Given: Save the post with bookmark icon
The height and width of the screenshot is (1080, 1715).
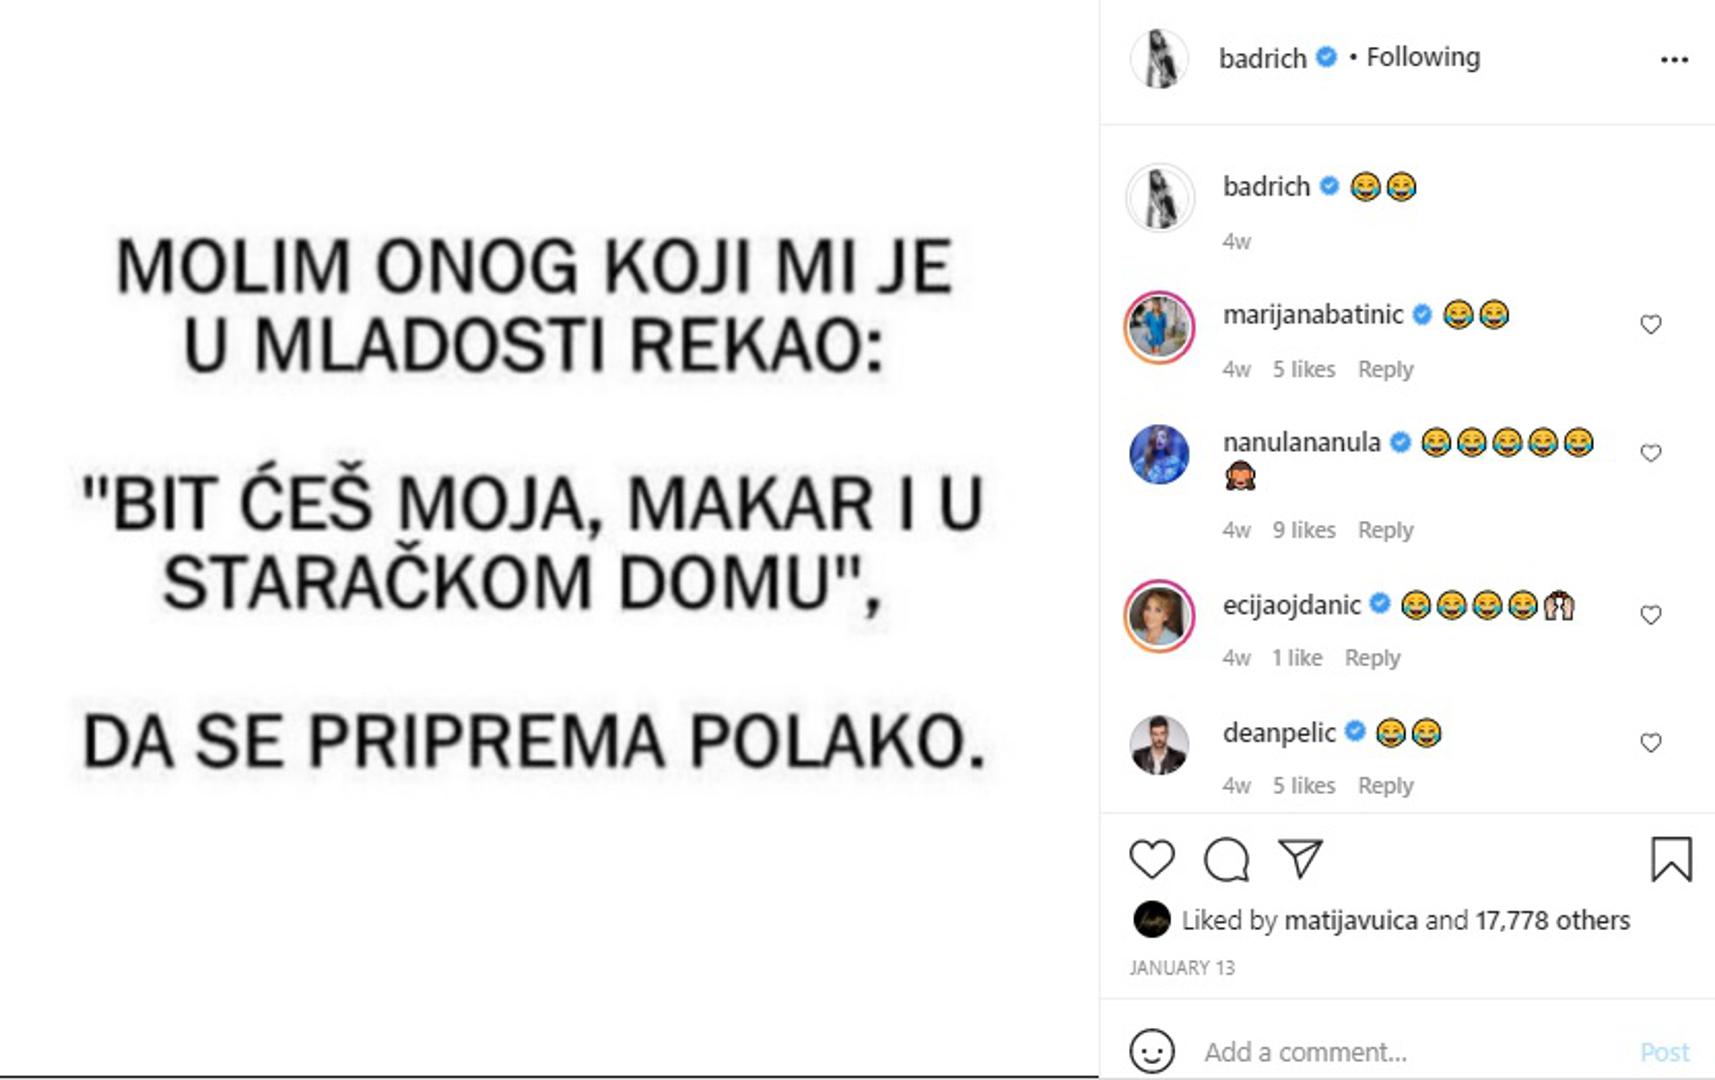Looking at the screenshot, I should (1670, 860).
